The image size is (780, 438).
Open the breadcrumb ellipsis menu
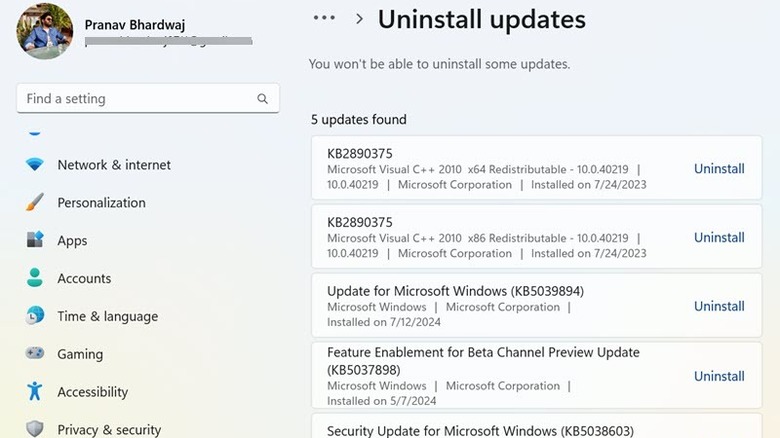(324, 18)
